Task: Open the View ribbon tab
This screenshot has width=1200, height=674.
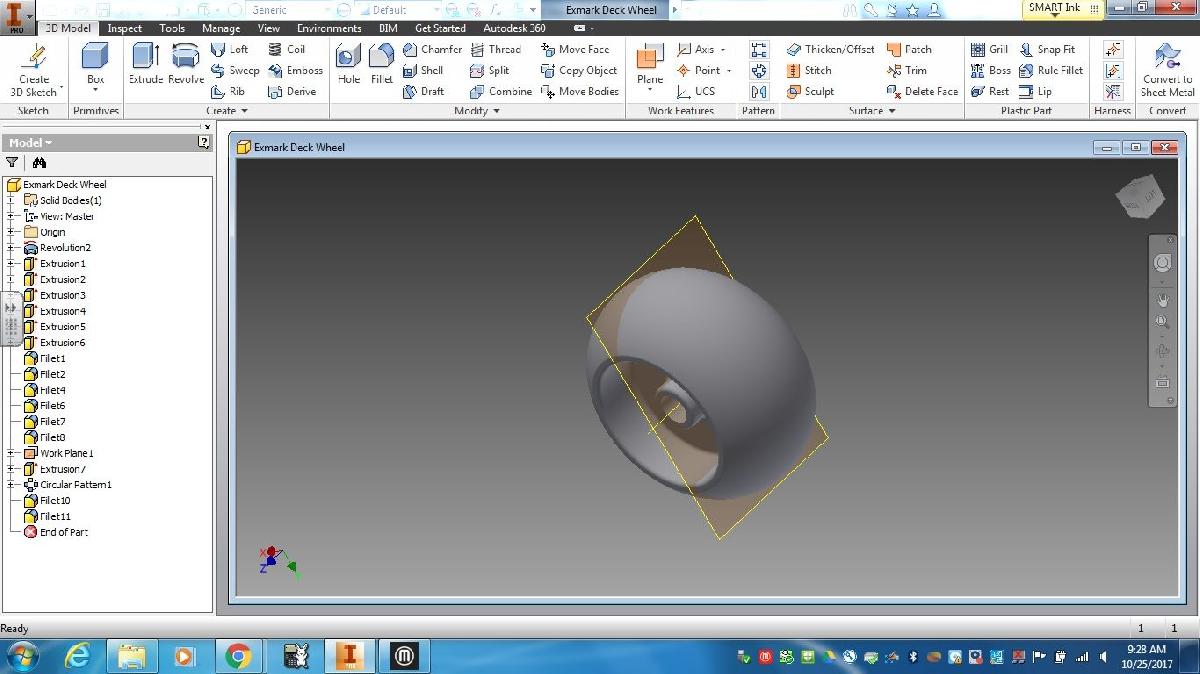Action: [x=269, y=28]
